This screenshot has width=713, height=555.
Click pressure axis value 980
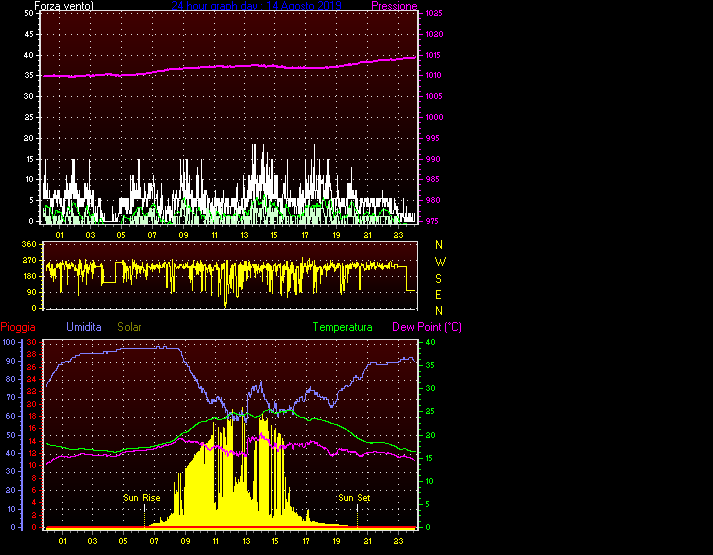[x=432, y=200]
